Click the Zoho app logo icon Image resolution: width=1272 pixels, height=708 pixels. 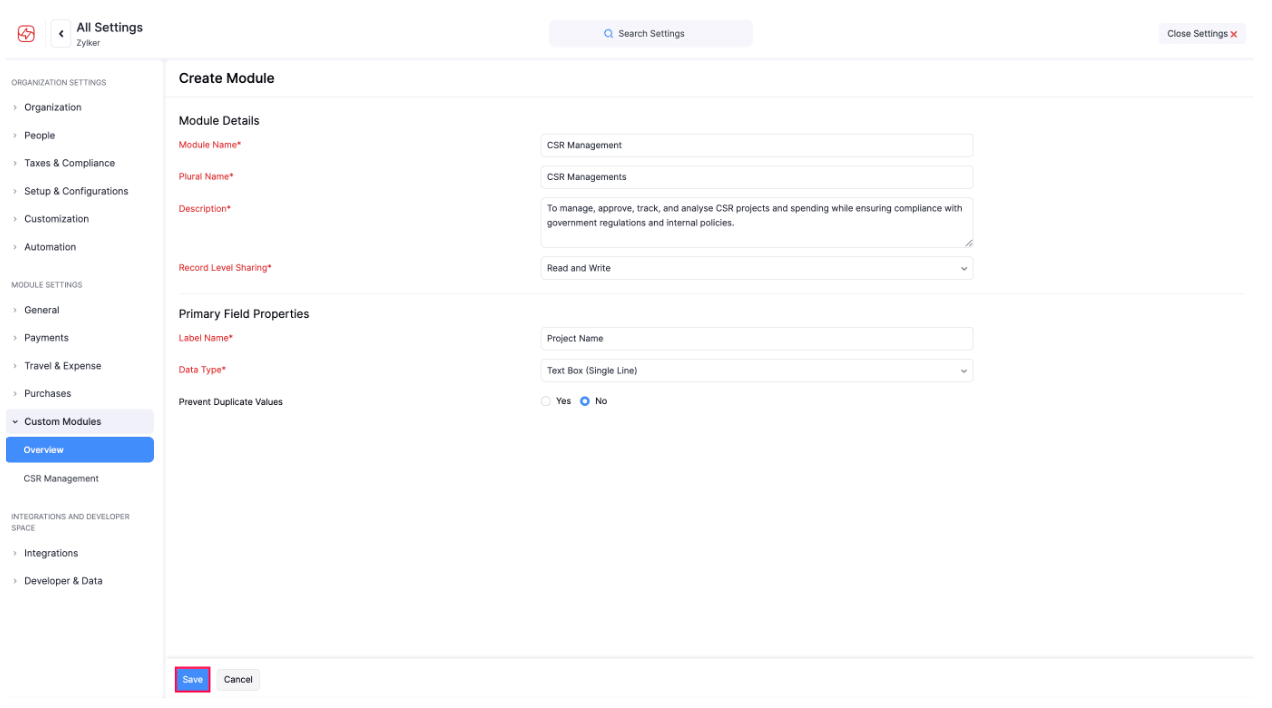[25, 32]
